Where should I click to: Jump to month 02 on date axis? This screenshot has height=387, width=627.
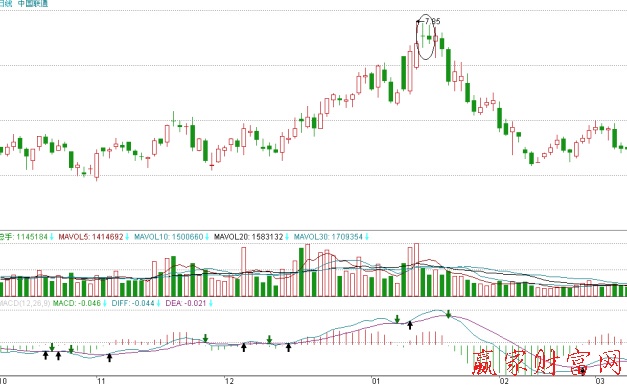(504, 381)
